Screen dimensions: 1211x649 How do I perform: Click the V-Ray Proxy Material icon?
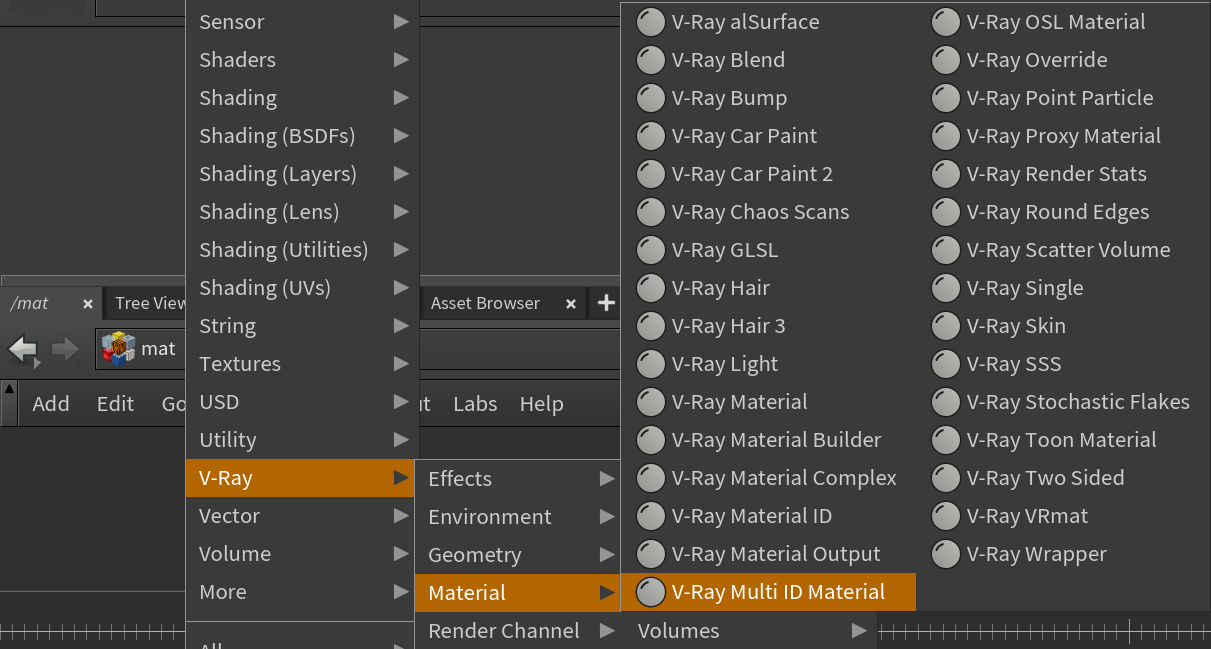coord(946,136)
